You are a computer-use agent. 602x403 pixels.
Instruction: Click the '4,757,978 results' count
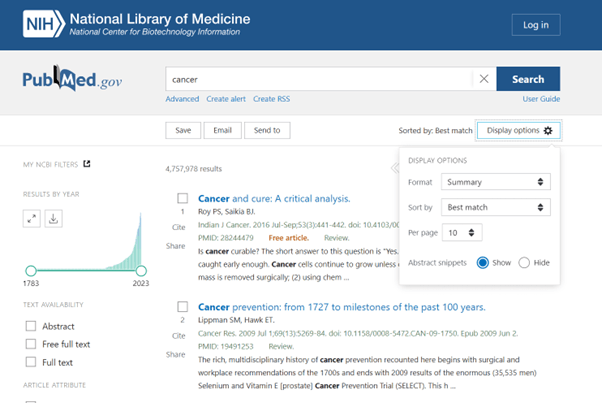[194, 169]
